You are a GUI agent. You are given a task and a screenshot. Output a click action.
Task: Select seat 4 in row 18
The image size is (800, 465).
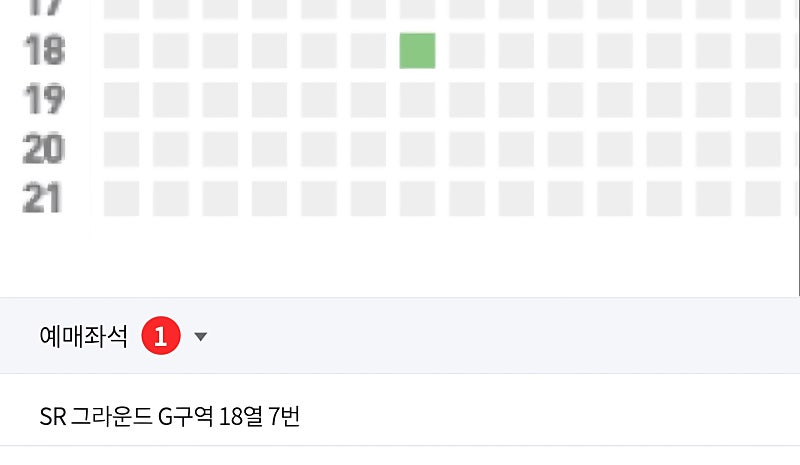point(269,50)
